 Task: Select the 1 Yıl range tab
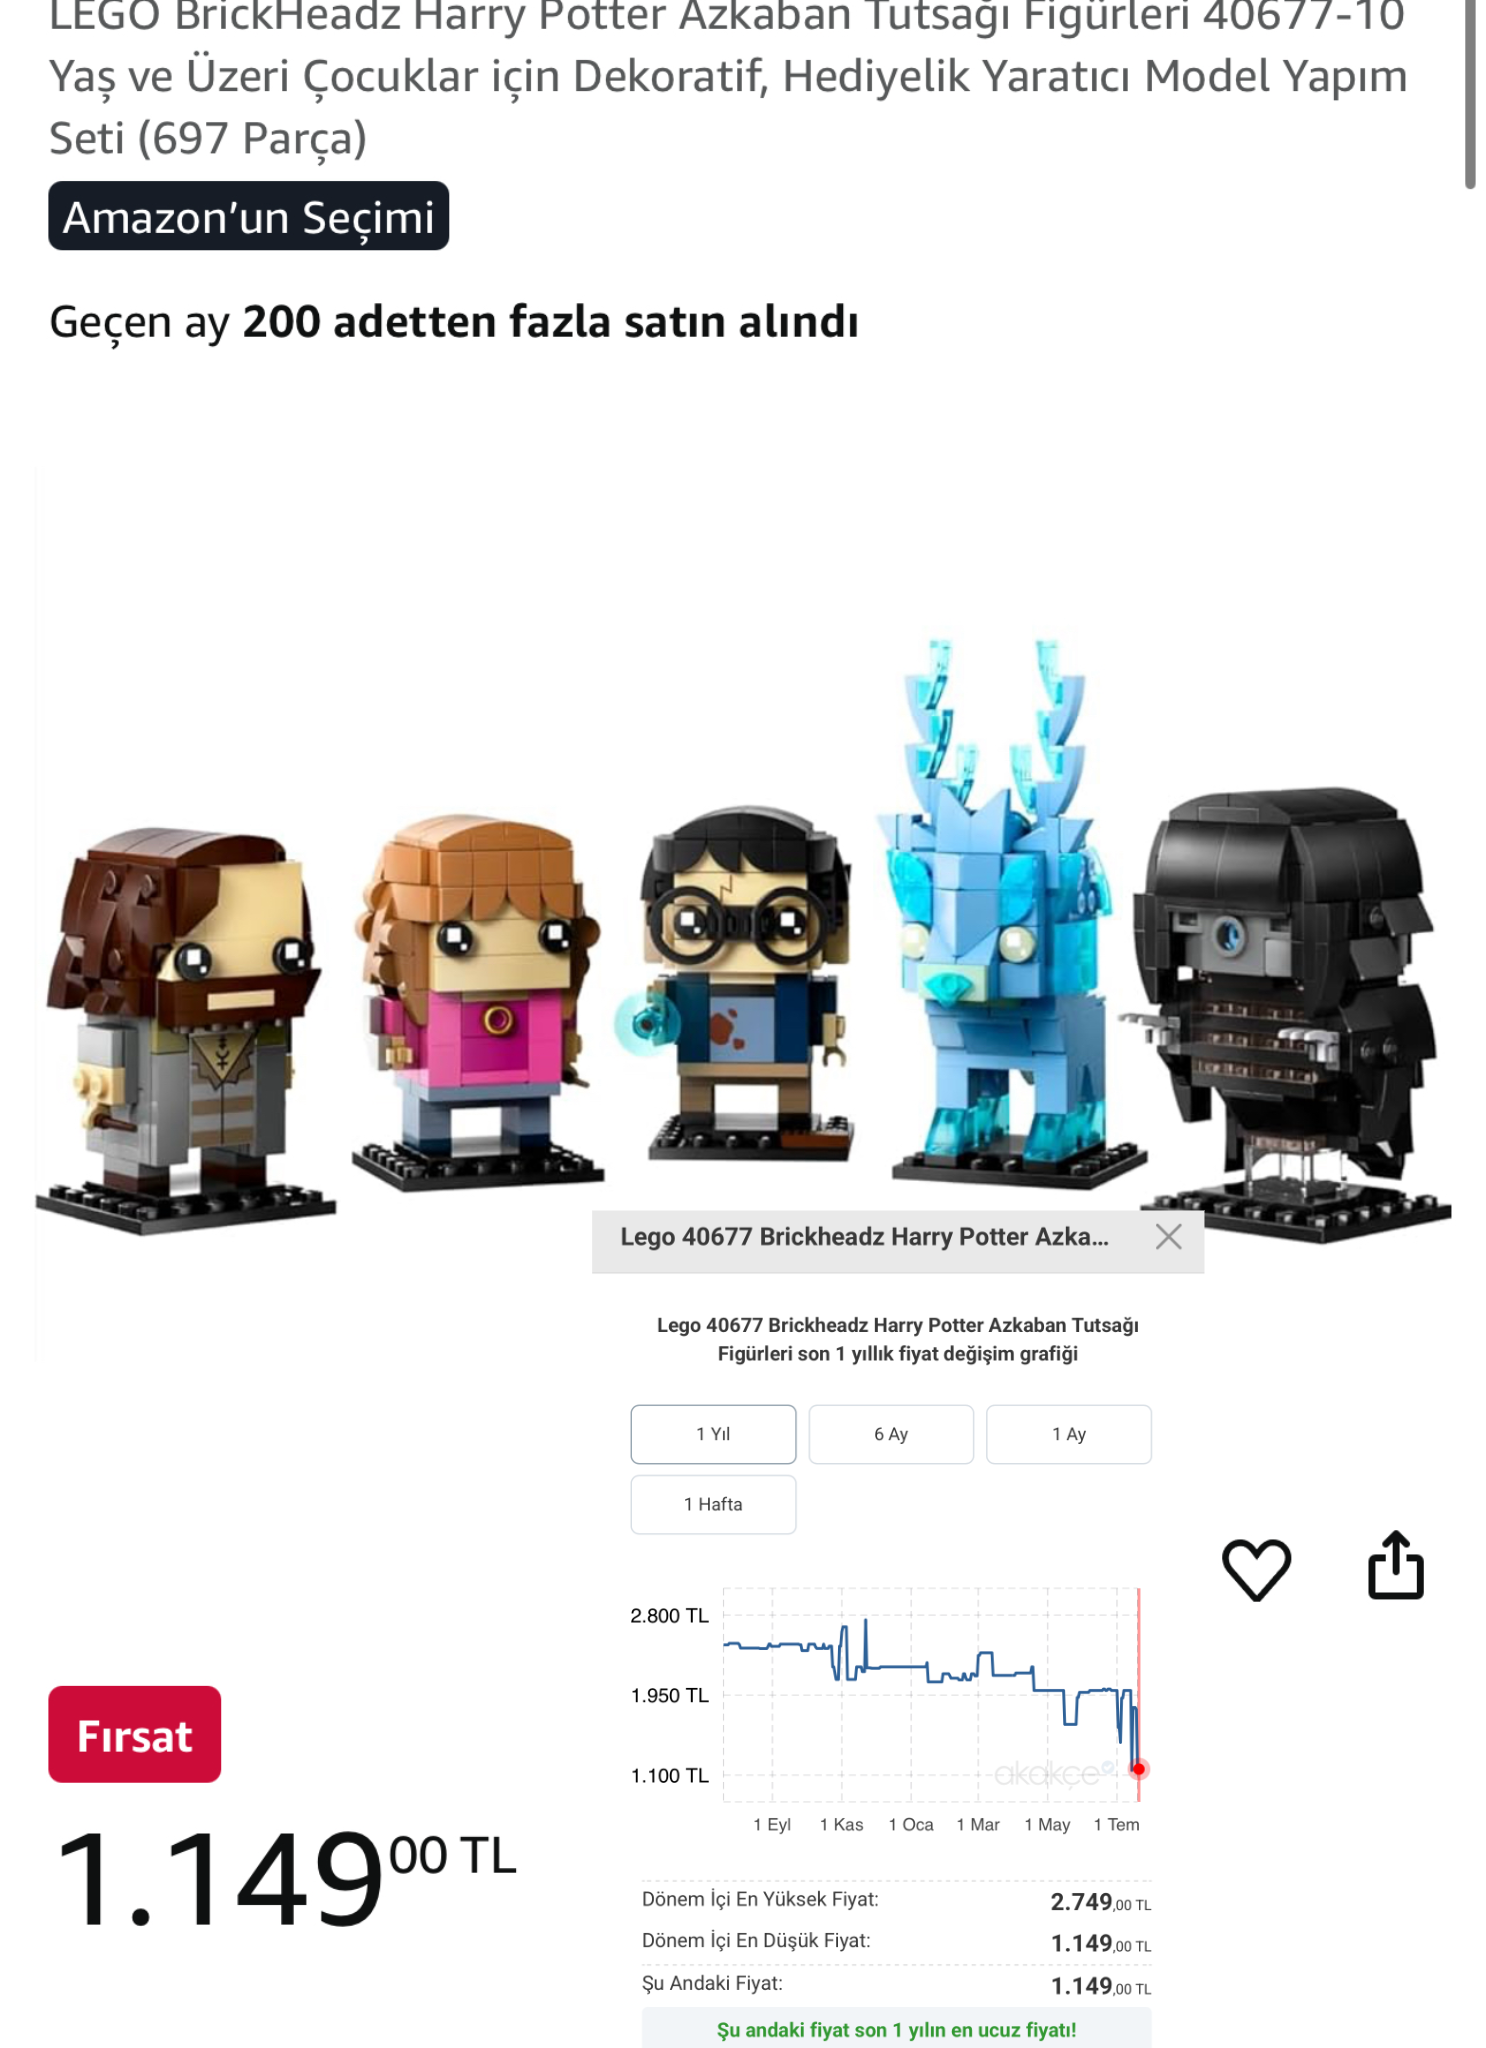pyautogui.click(x=713, y=1434)
